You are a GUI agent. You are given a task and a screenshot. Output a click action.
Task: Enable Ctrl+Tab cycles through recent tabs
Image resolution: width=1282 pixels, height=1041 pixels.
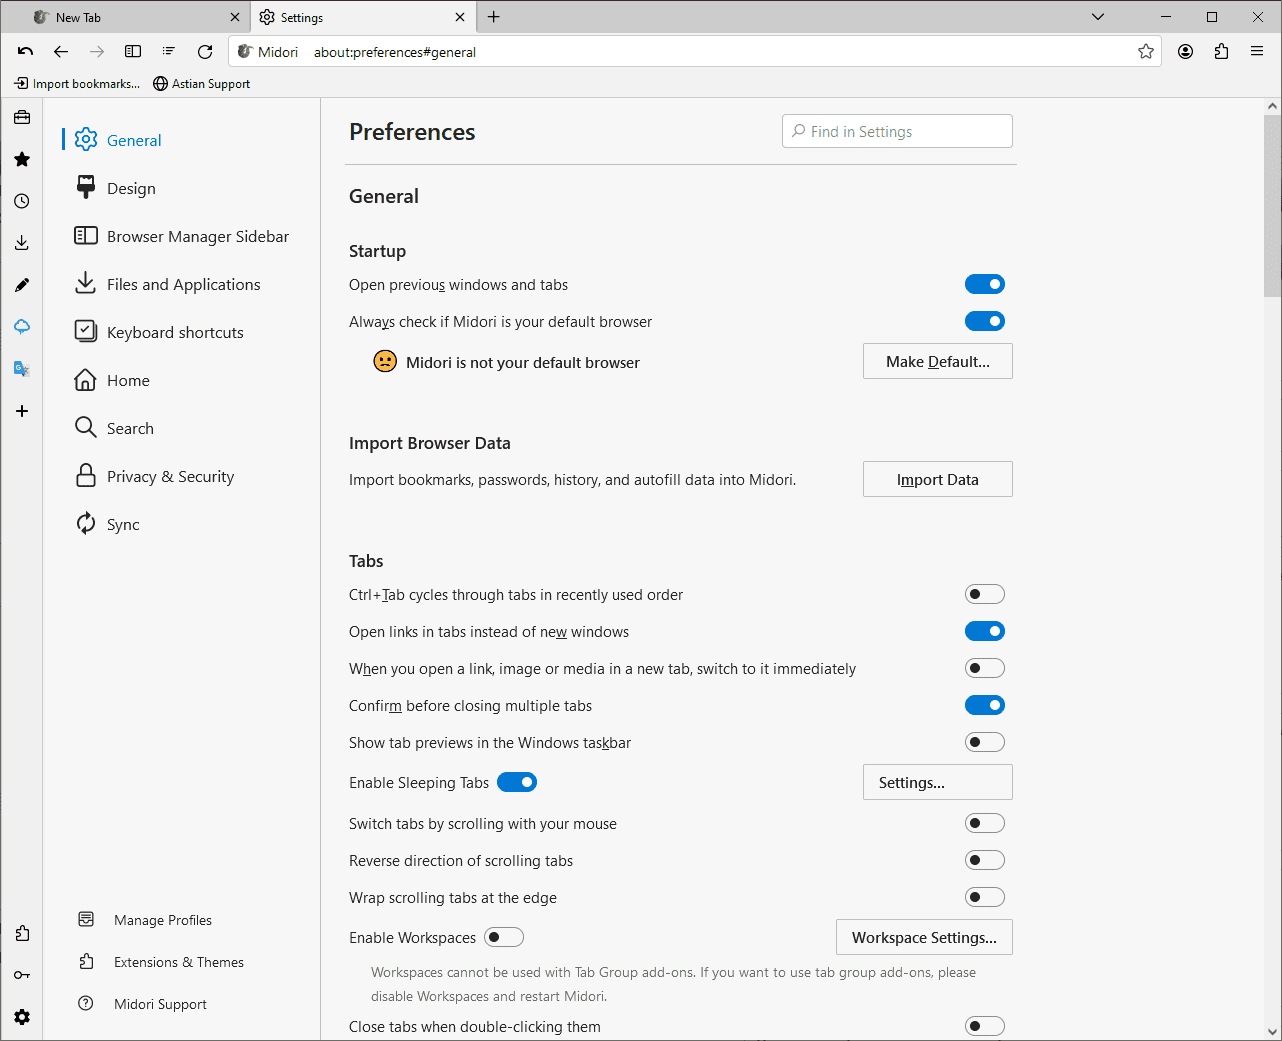click(984, 595)
